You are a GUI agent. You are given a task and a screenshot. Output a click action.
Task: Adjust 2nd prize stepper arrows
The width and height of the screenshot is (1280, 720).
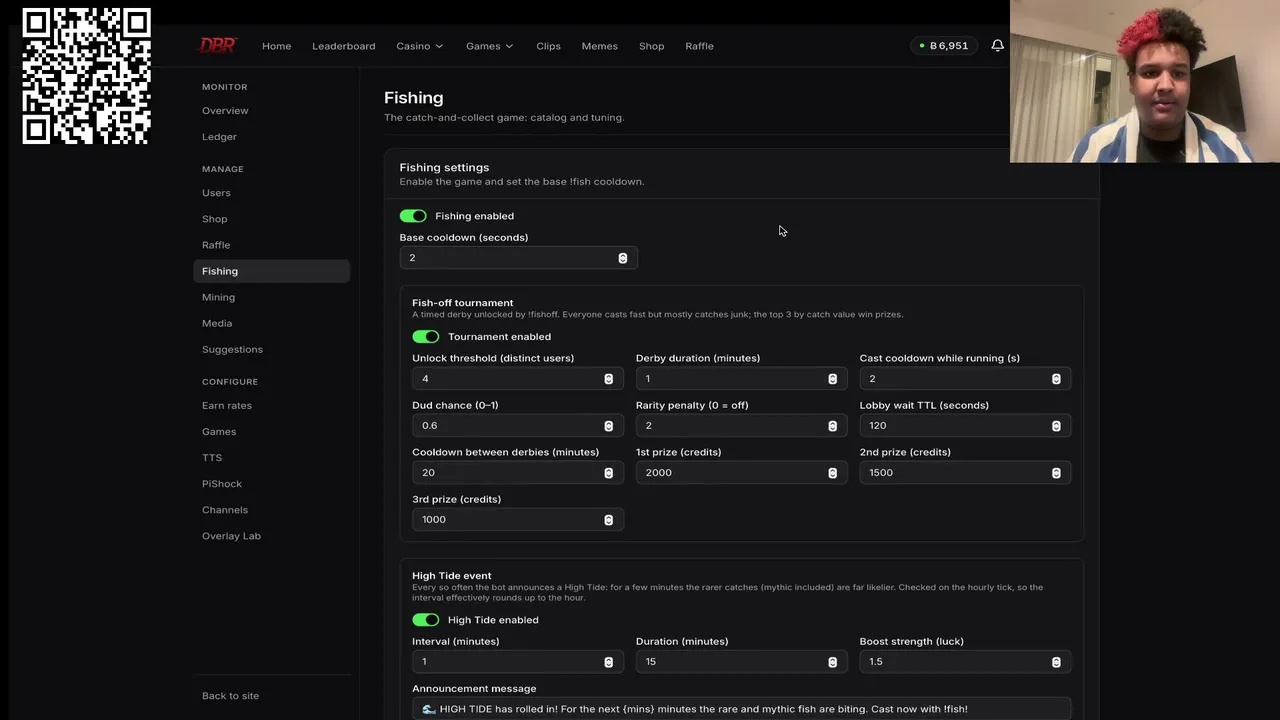(1056, 473)
